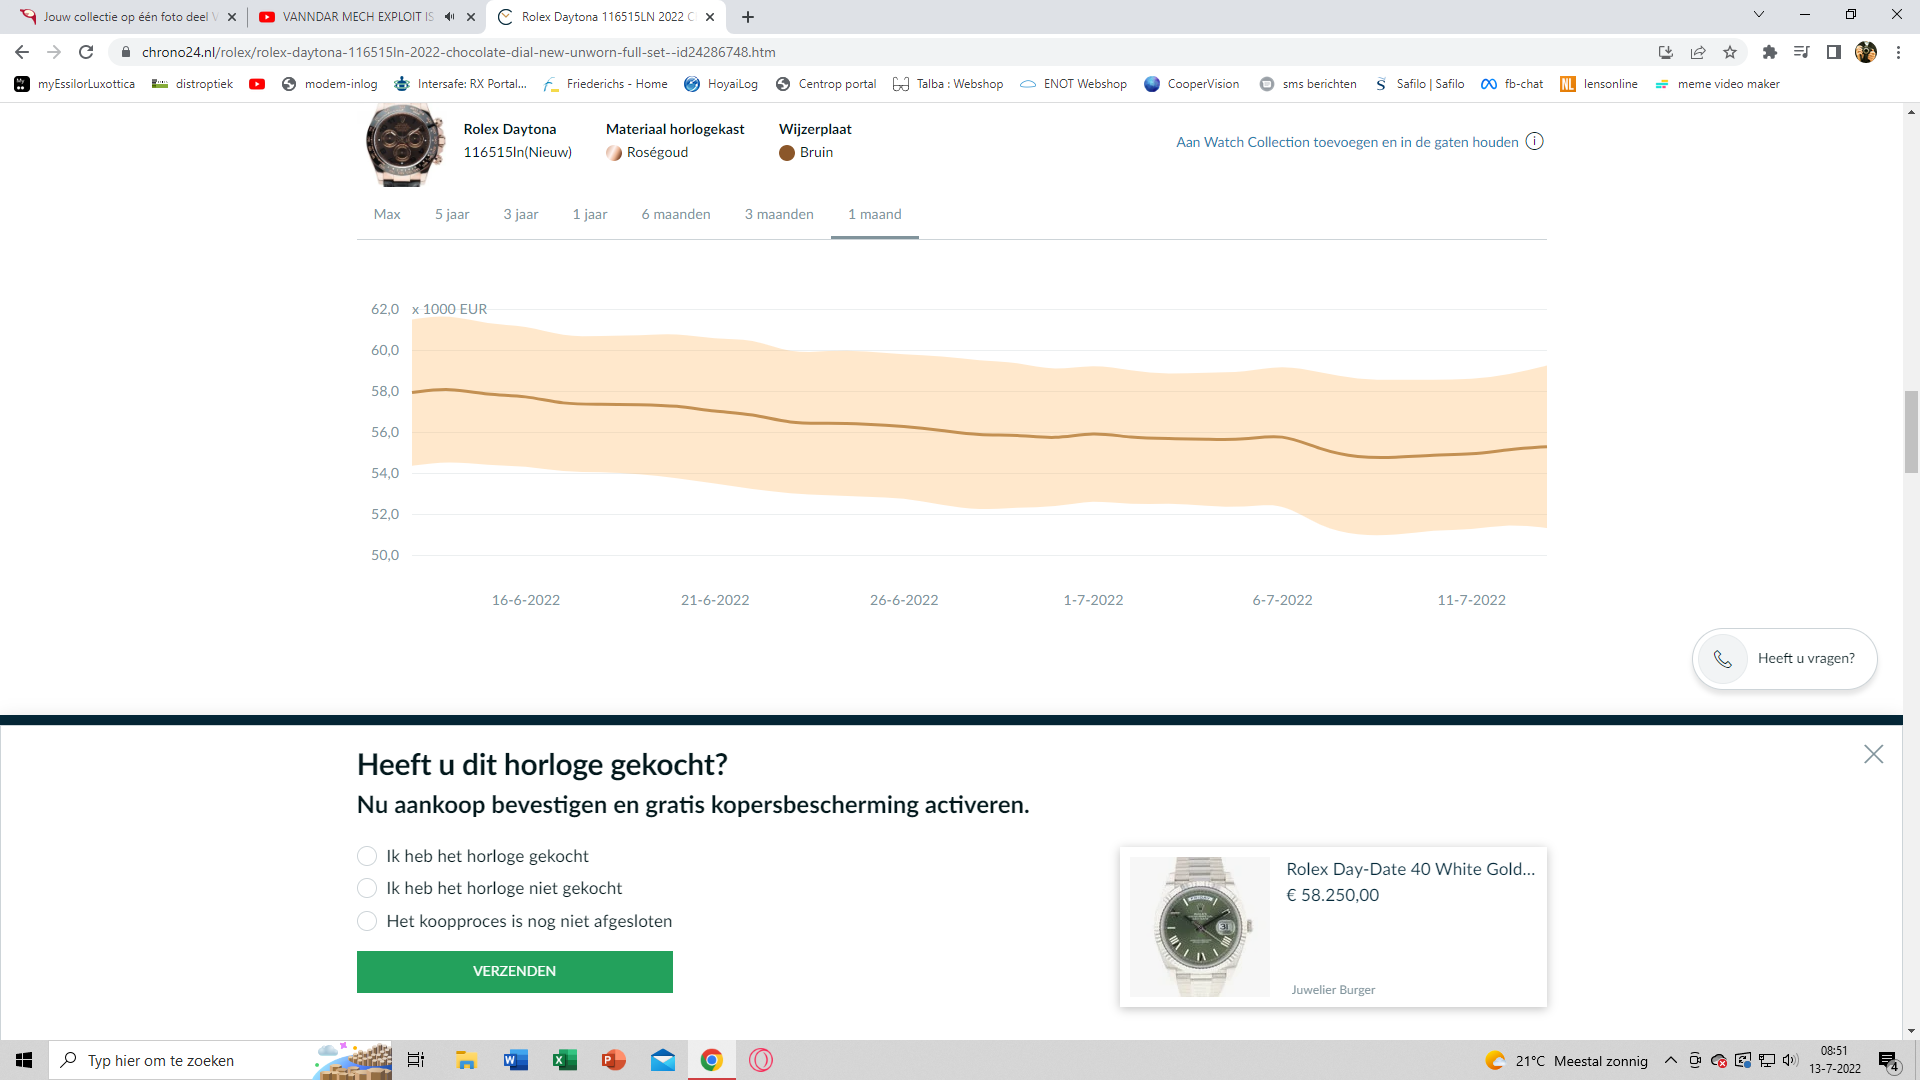Mute the VANNDAR MECH tab audio icon
1920x1080 pixels.
pyautogui.click(x=450, y=17)
